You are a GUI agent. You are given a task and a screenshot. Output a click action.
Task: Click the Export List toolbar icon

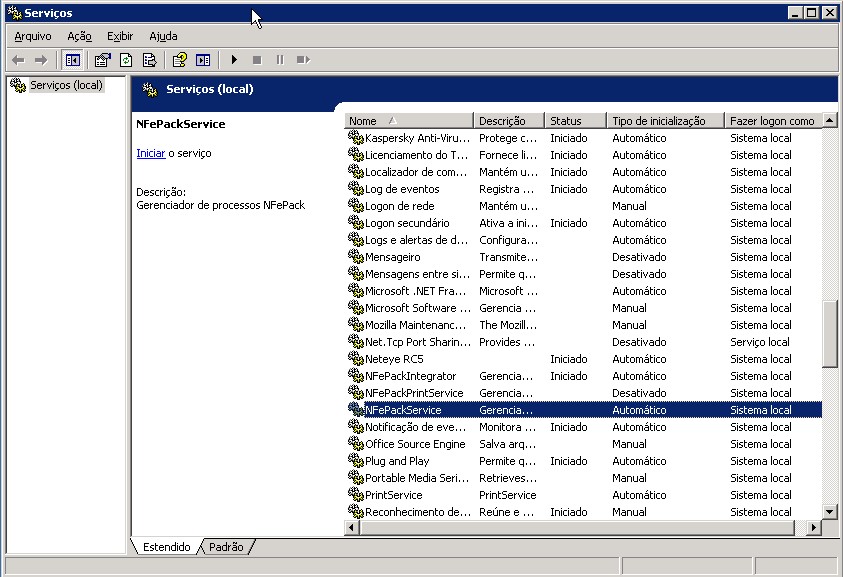pyautogui.click(x=149, y=60)
